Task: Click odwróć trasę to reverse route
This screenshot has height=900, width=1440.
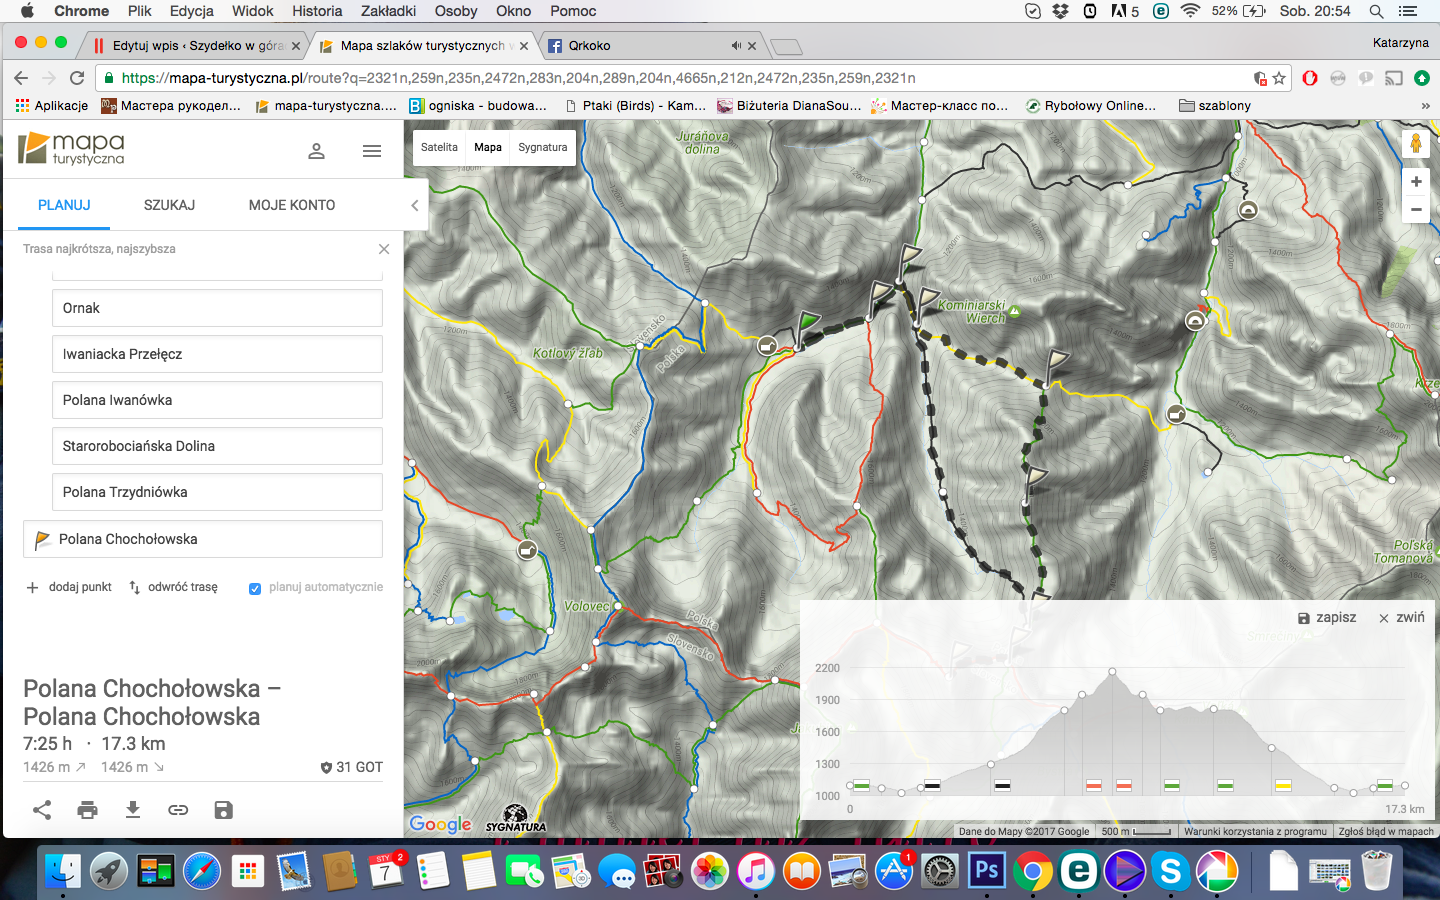Action: pyautogui.click(x=173, y=587)
